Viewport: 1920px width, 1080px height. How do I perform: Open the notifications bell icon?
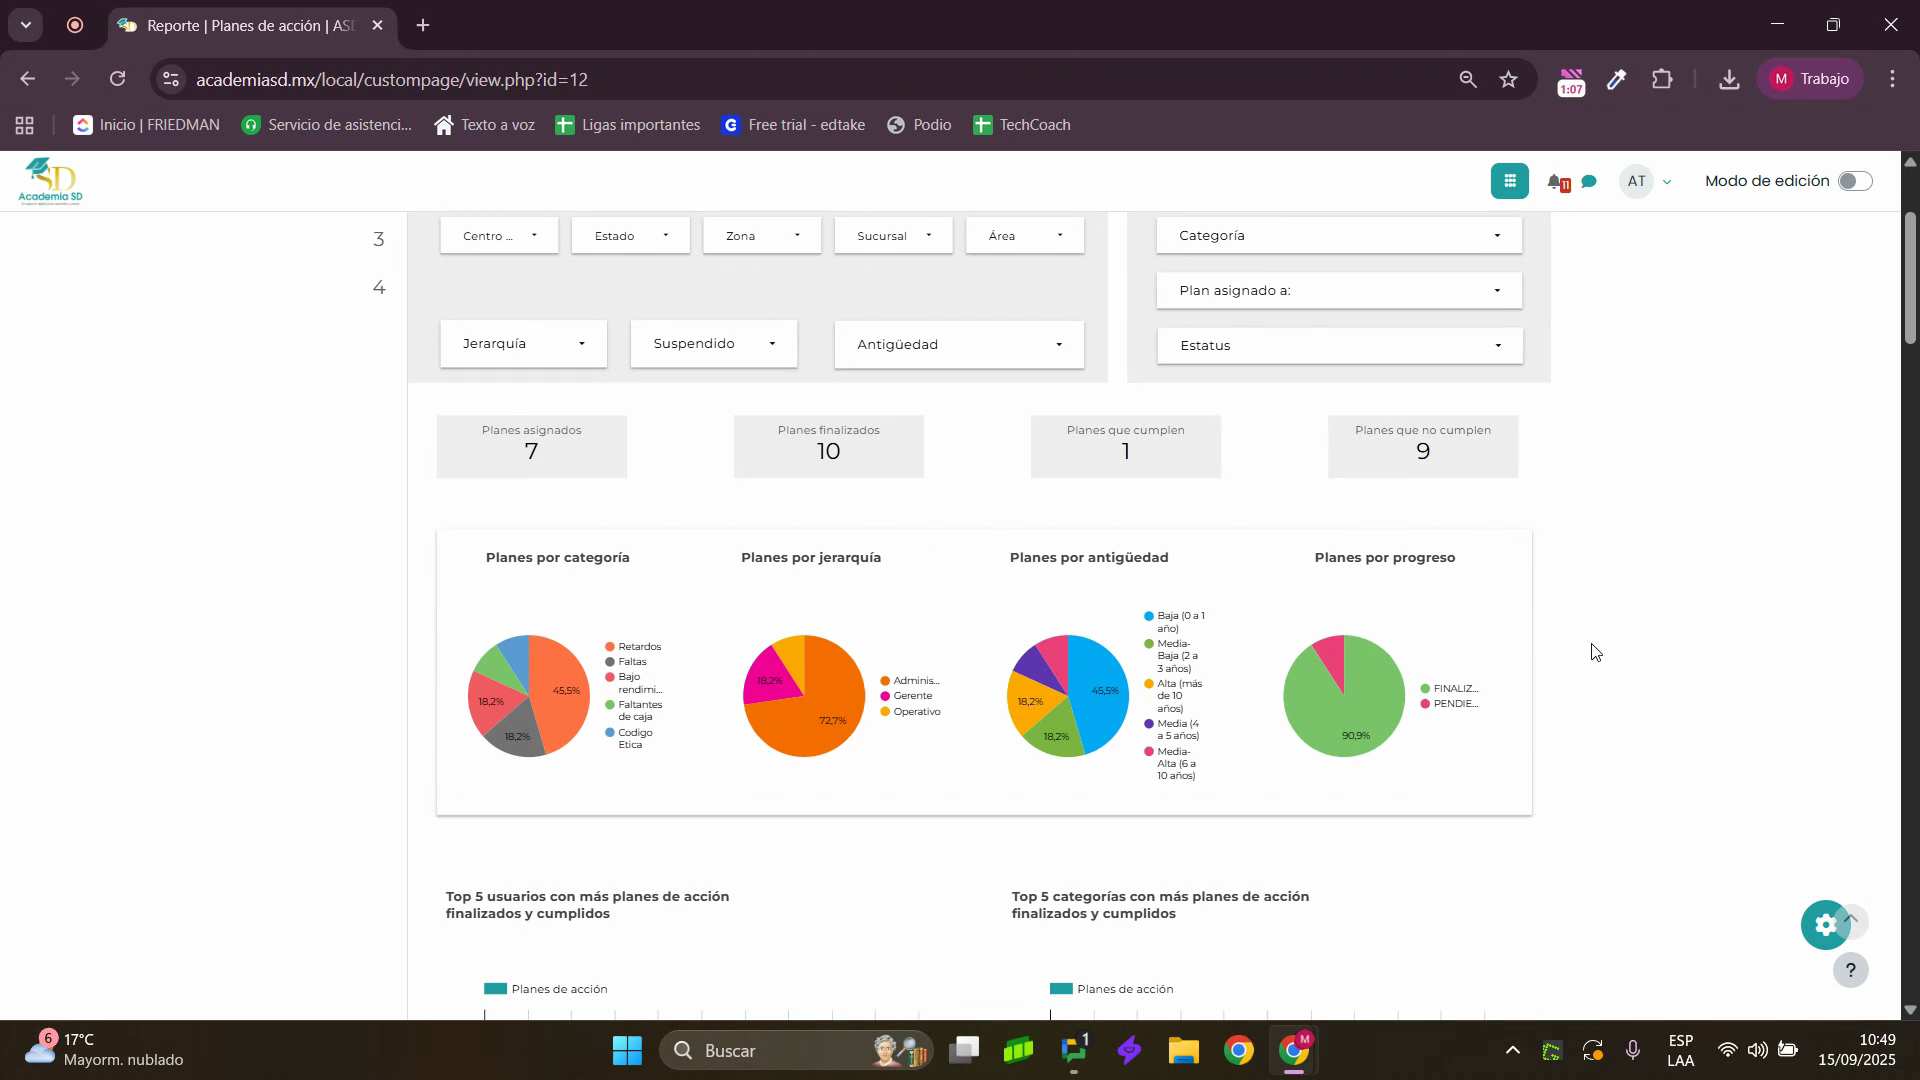pos(1556,182)
